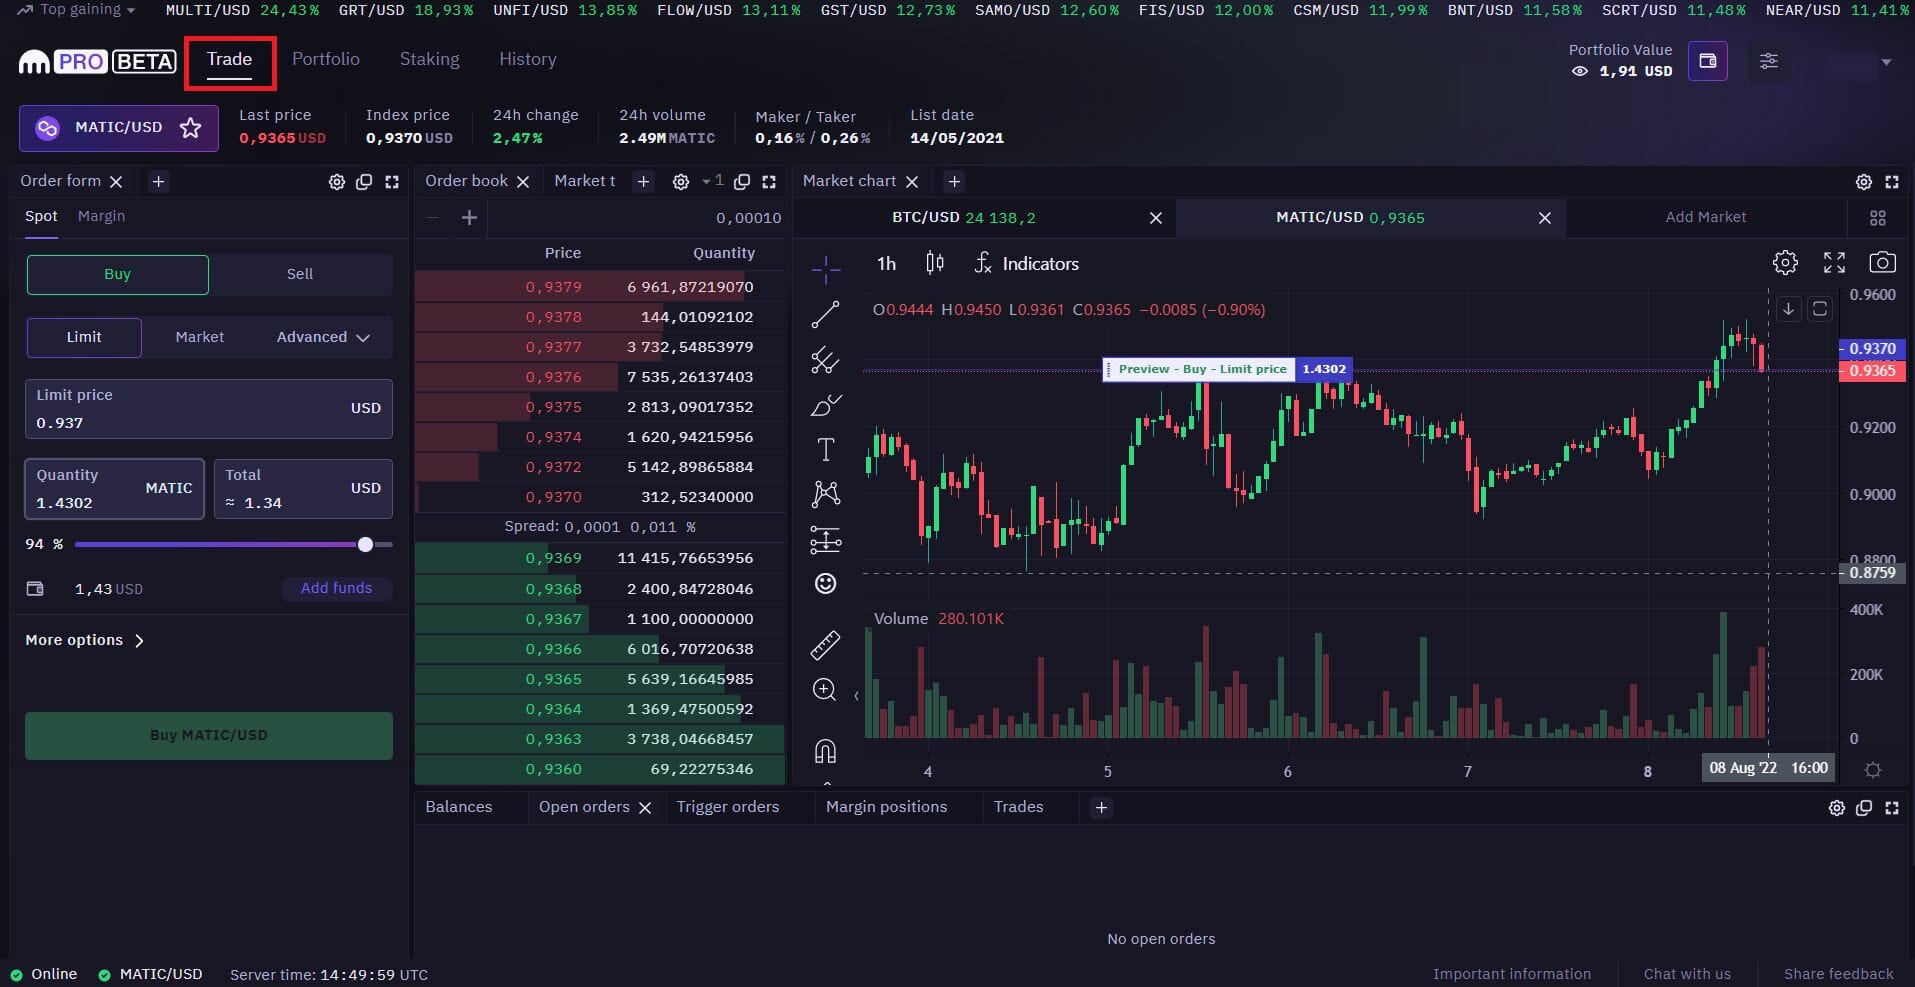
Task: Open the wallet icon near Portfolio Value
Action: (1708, 61)
